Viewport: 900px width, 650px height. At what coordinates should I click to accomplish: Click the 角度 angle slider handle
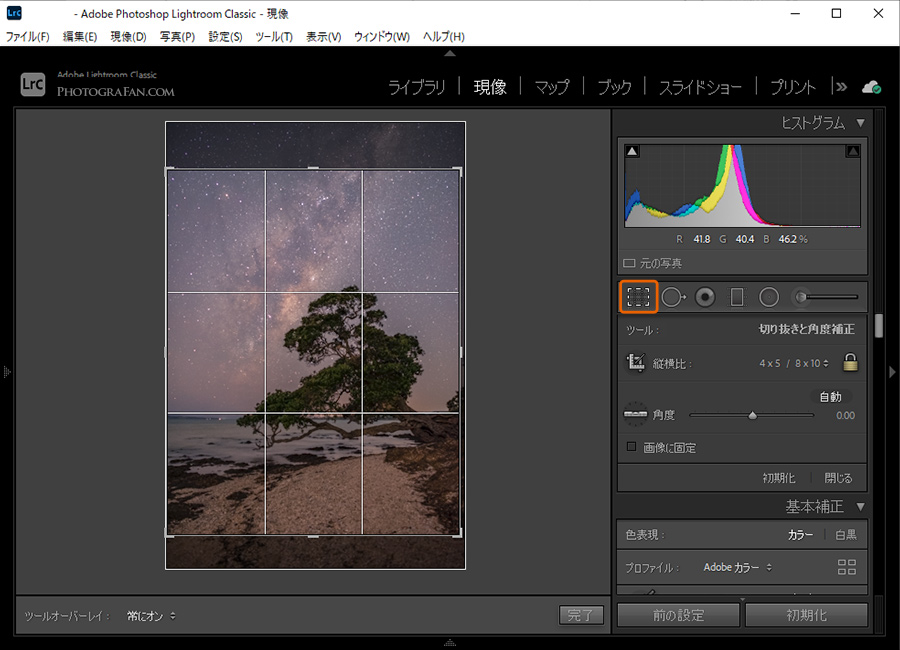(x=752, y=415)
